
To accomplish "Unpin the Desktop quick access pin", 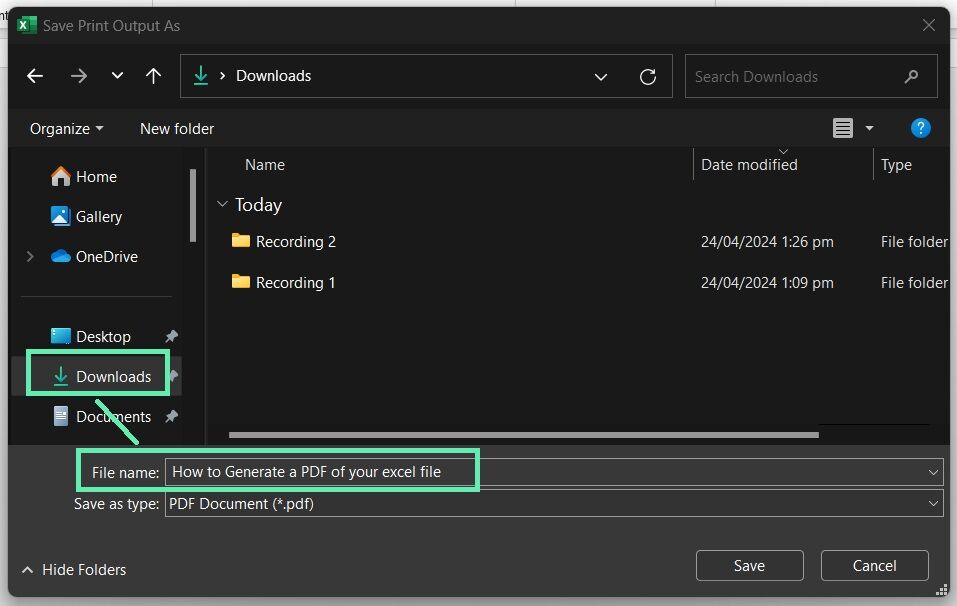I will coord(172,336).
